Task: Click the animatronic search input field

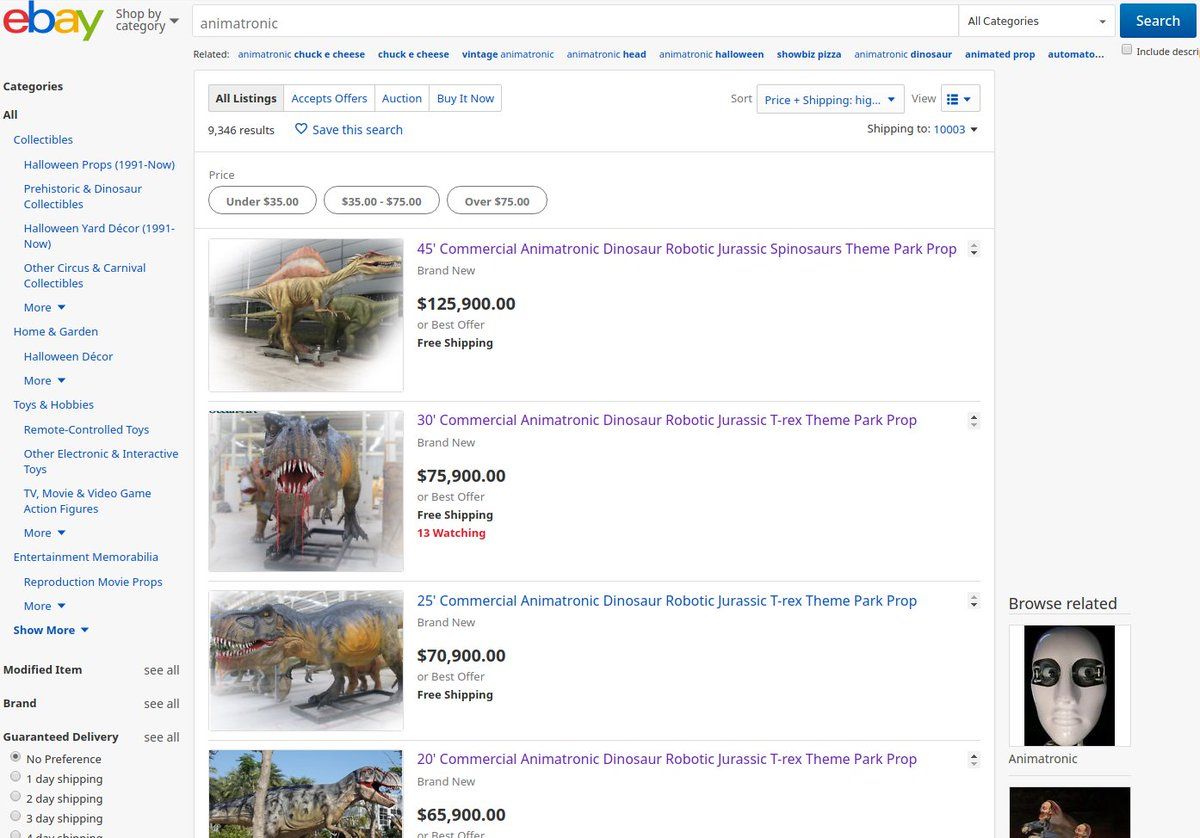Action: point(575,22)
